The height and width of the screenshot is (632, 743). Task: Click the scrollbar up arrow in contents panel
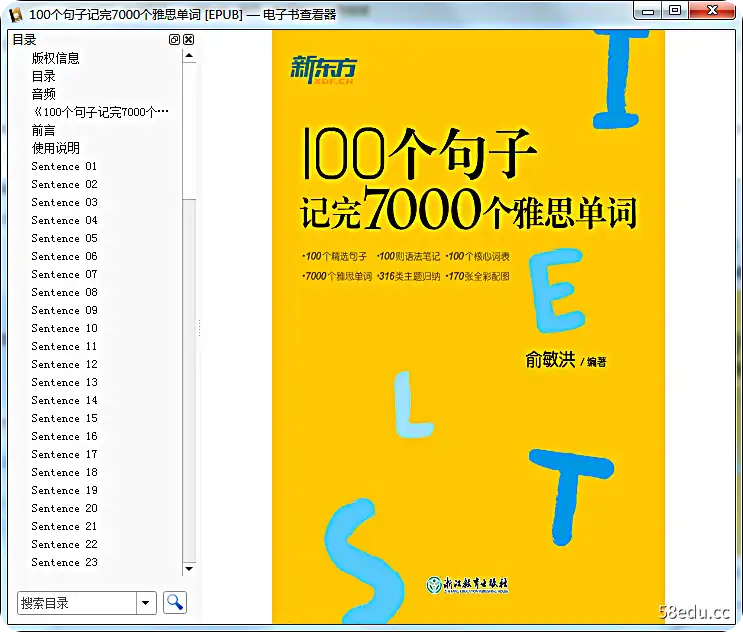point(189,56)
